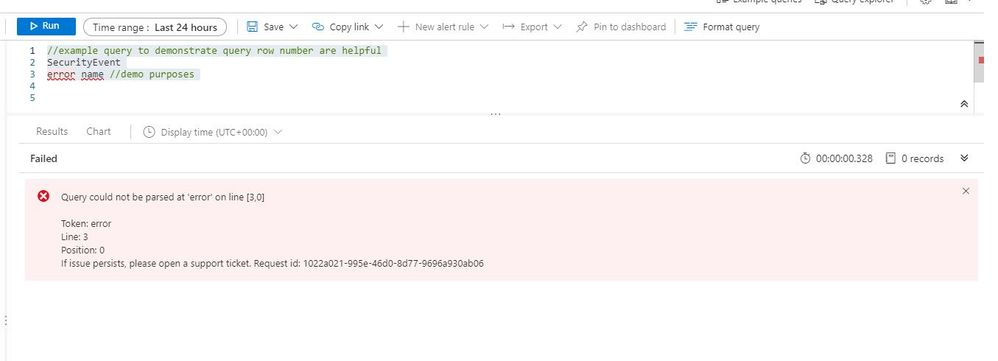The height and width of the screenshot is (361, 998).
Task: Click the comment on editor line 1
Action: 214,50
